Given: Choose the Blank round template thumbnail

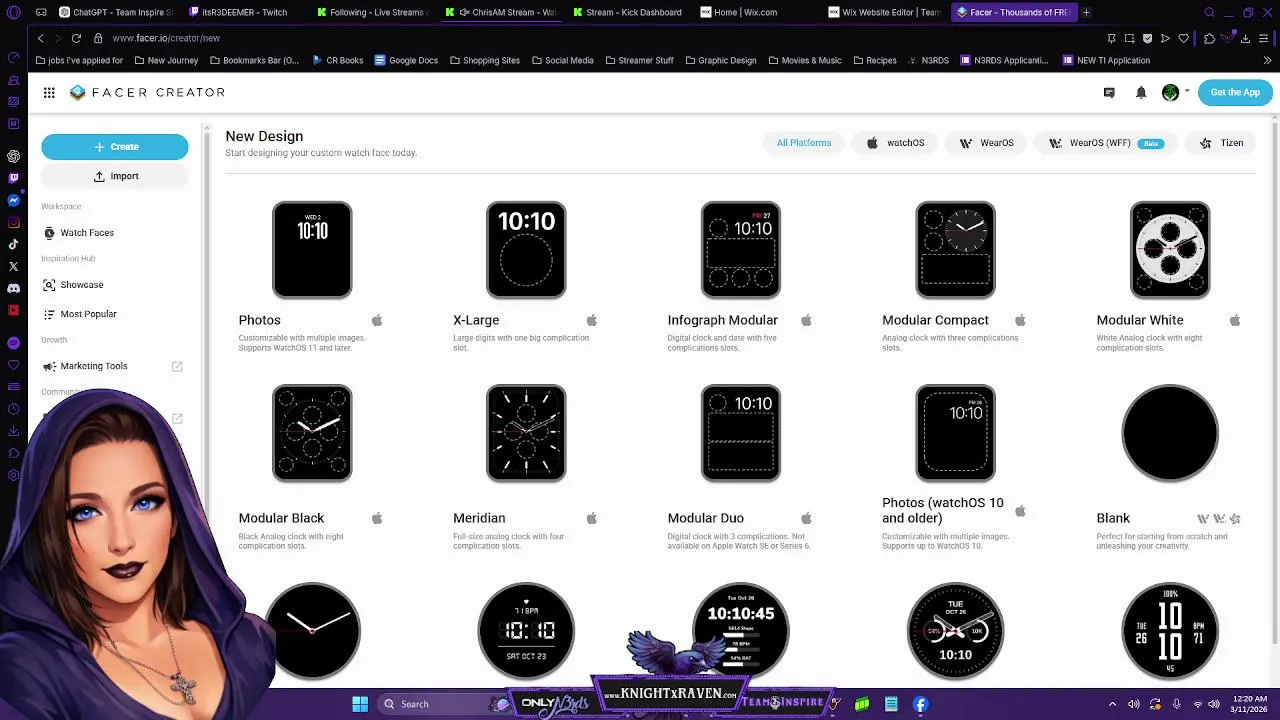Looking at the screenshot, I should click(x=1170, y=433).
